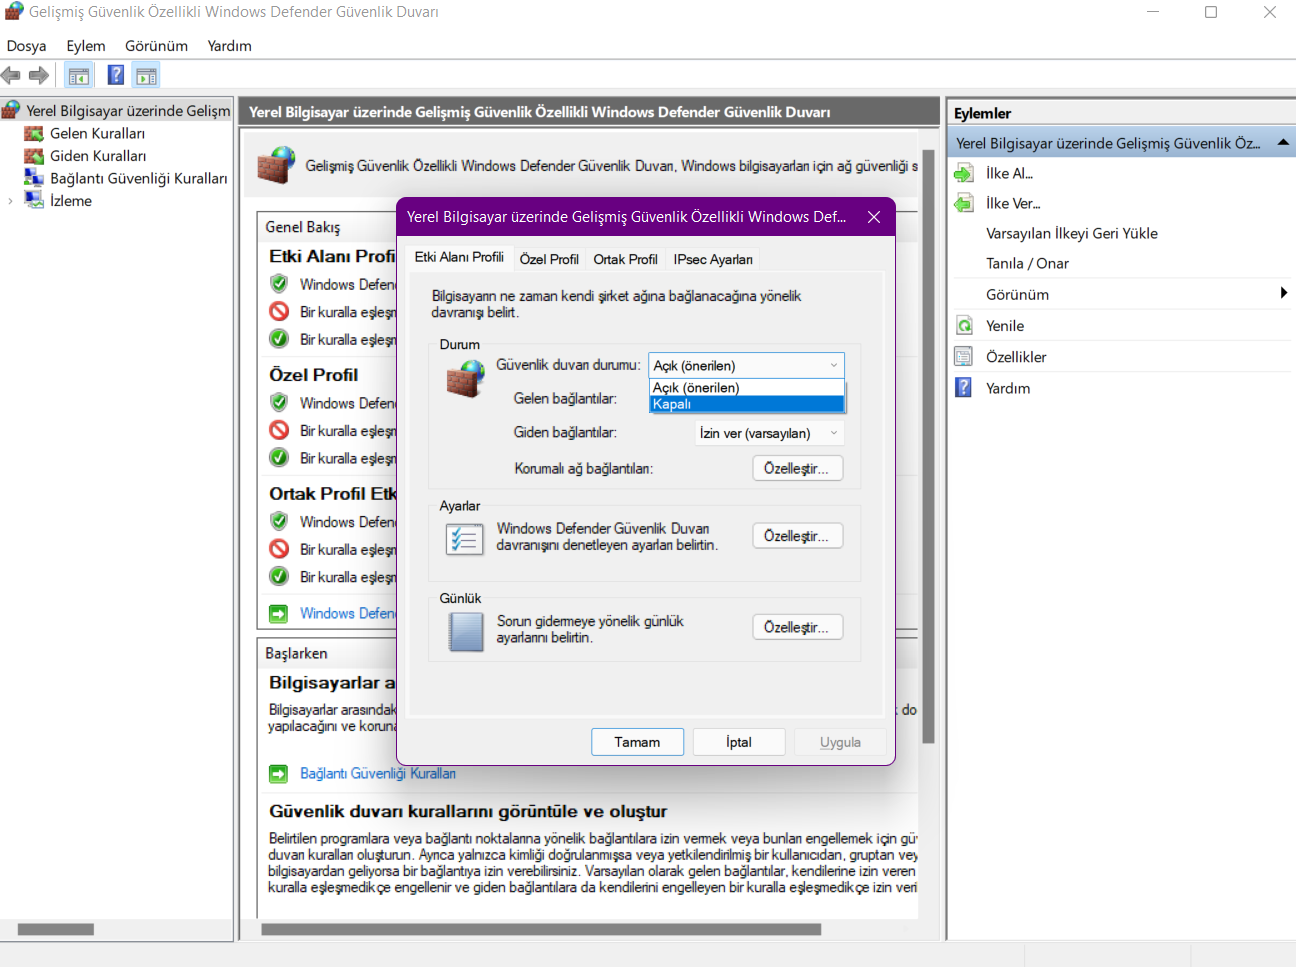This screenshot has width=1296, height=967.
Task: Select the İzleme node in the tree
Action: tap(70, 201)
